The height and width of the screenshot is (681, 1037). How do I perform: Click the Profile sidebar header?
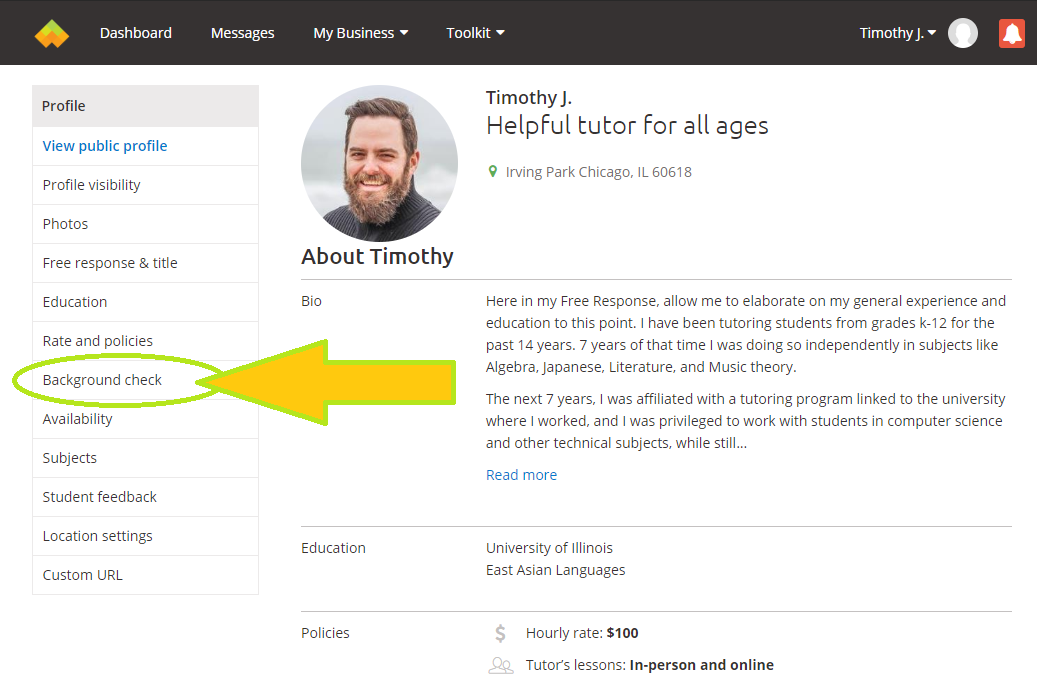(145, 106)
